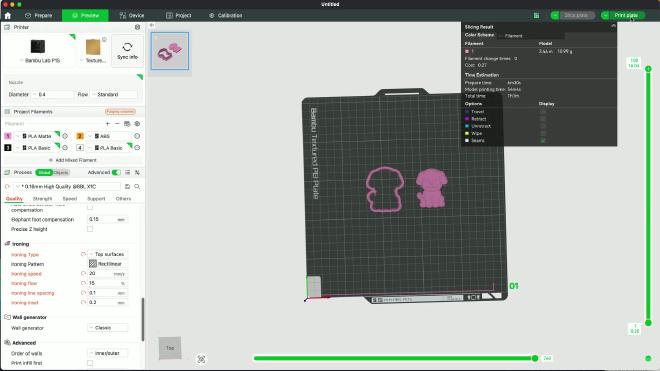Reset Ironing inset to default
The image size is (660, 371).
pos(83,302)
